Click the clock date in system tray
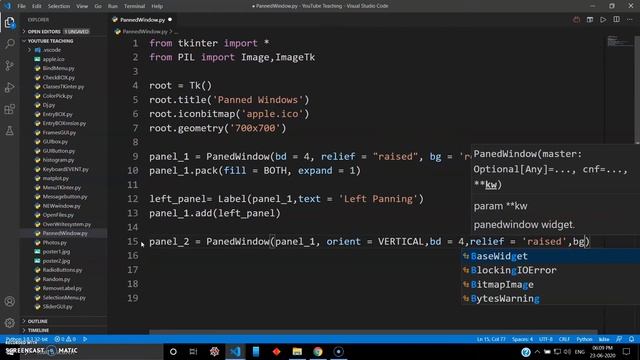The image size is (640, 360). pos(602,352)
